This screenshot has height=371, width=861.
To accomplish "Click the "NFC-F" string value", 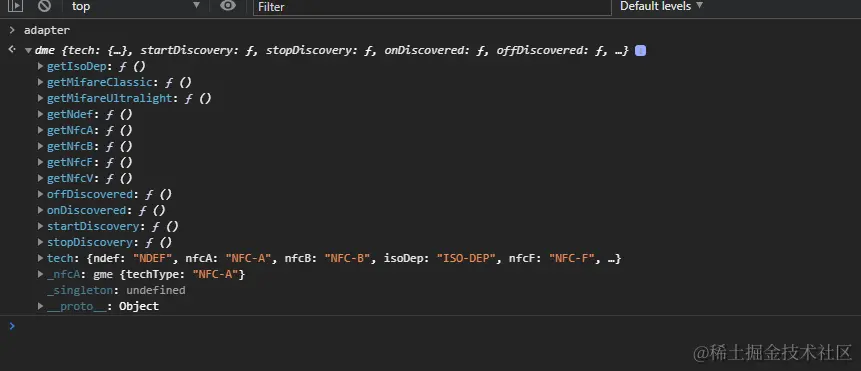I will click(x=572, y=258).
